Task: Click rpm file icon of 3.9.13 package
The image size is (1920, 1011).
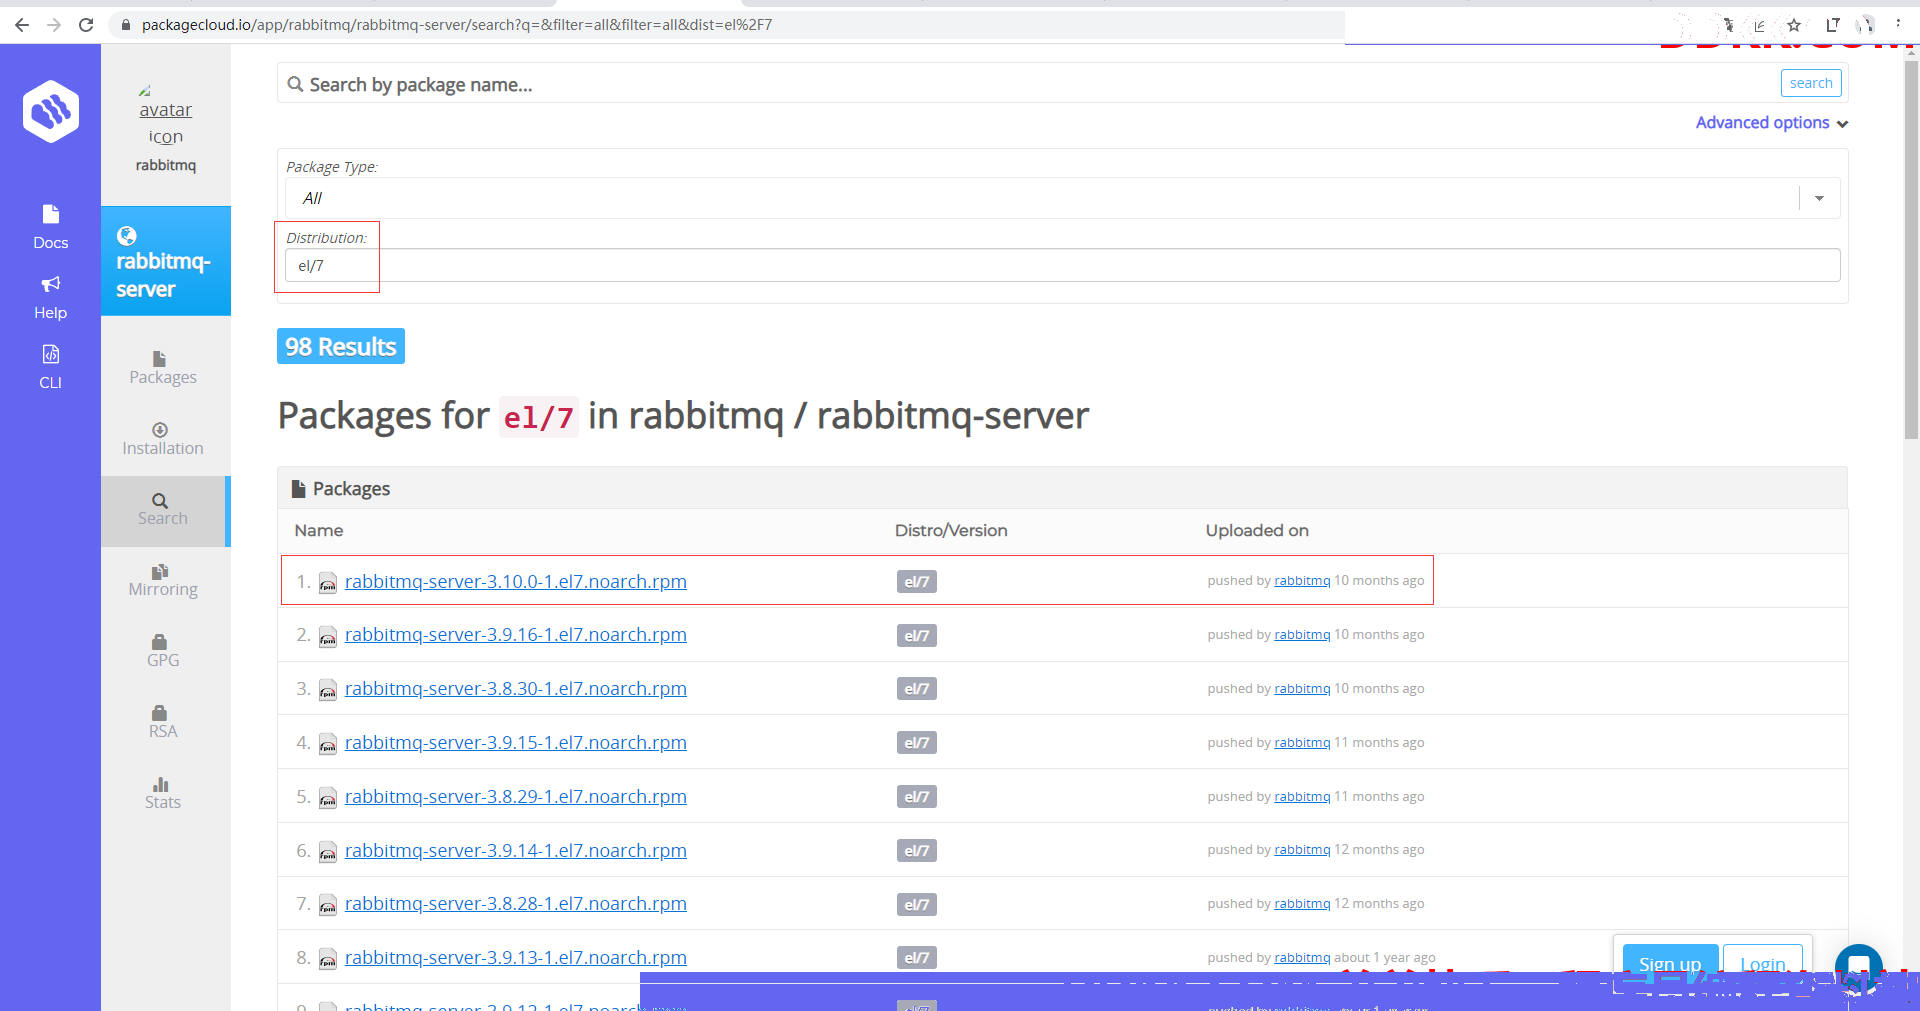Action: tap(328, 959)
